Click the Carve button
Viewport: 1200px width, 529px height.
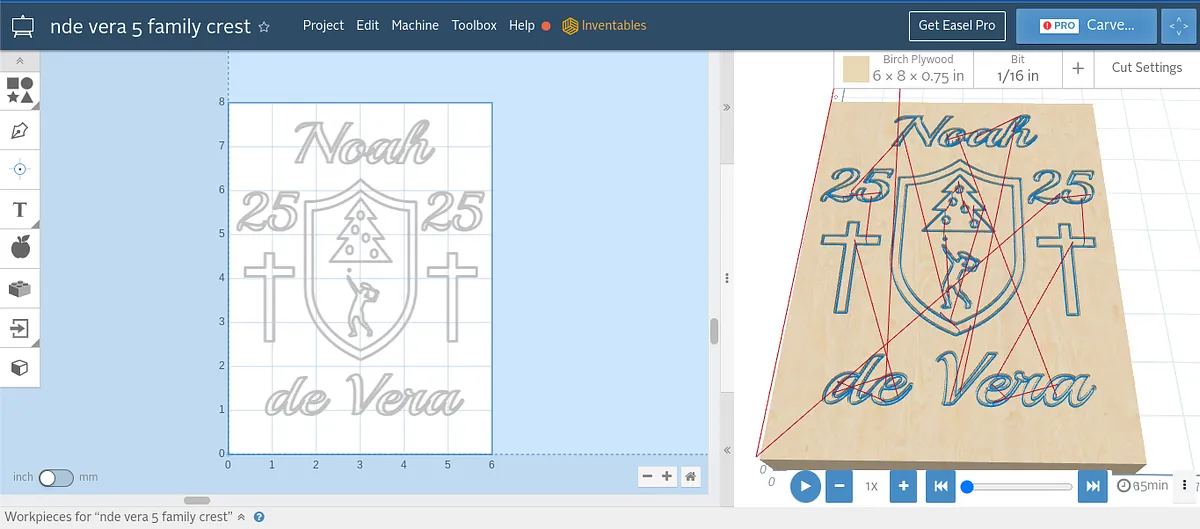[1086, 26]
